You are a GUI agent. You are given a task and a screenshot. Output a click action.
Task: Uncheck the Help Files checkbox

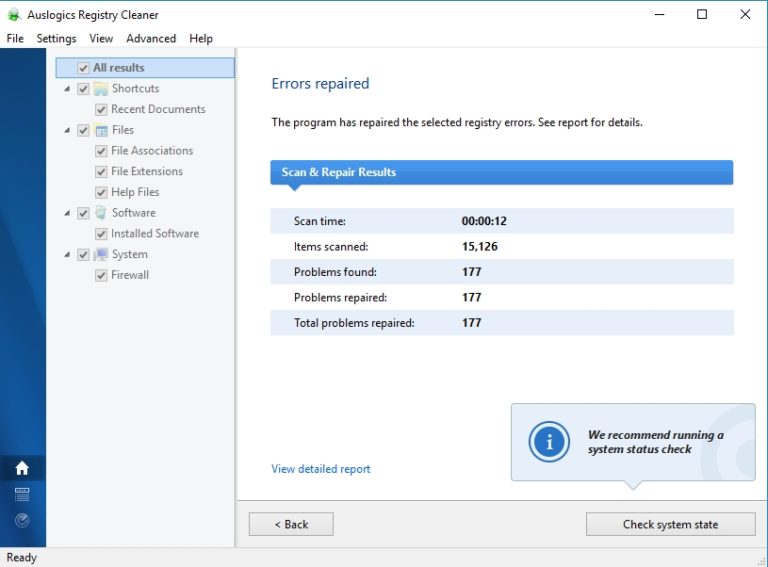[x=101, y=192]
